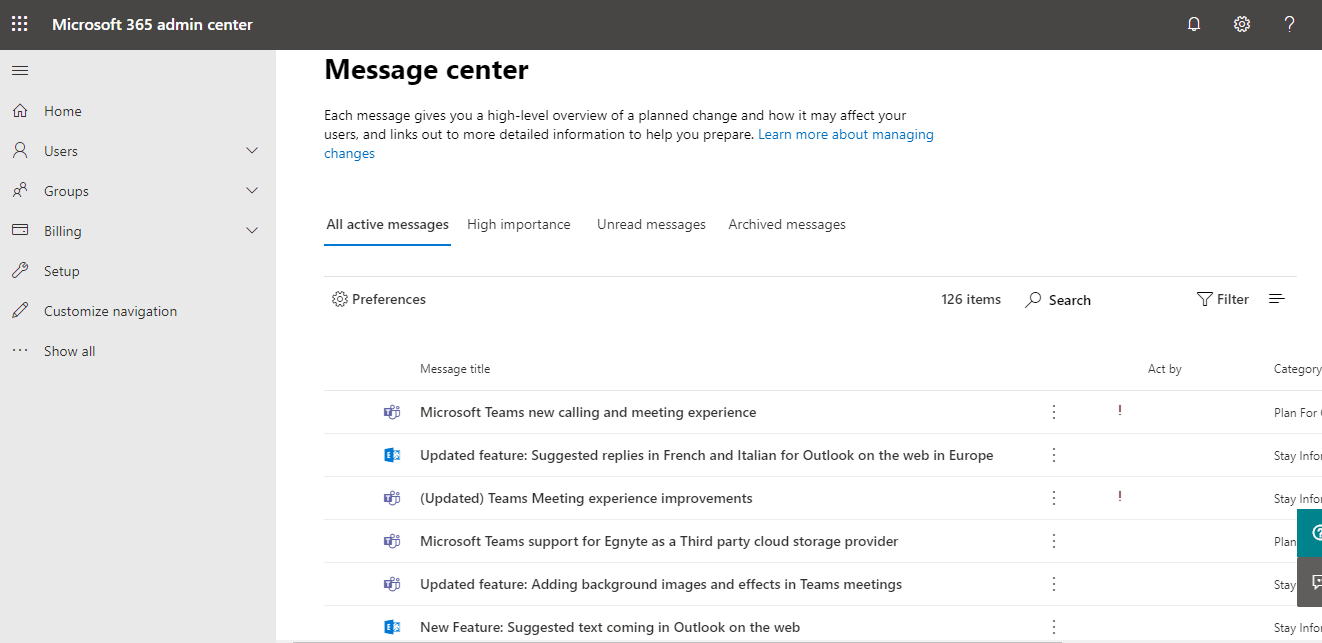
Task: Expand the Groups section chevron
Action: 252,191
